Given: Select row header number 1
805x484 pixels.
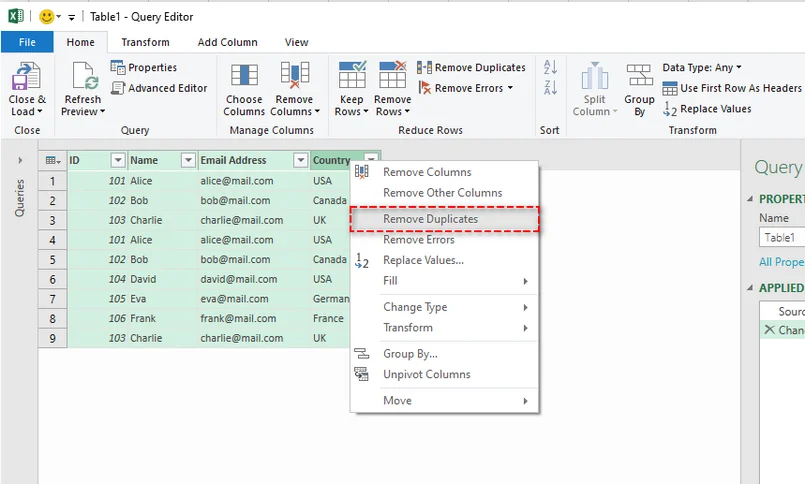Looking at the screenshot, I should click(52, 181).
